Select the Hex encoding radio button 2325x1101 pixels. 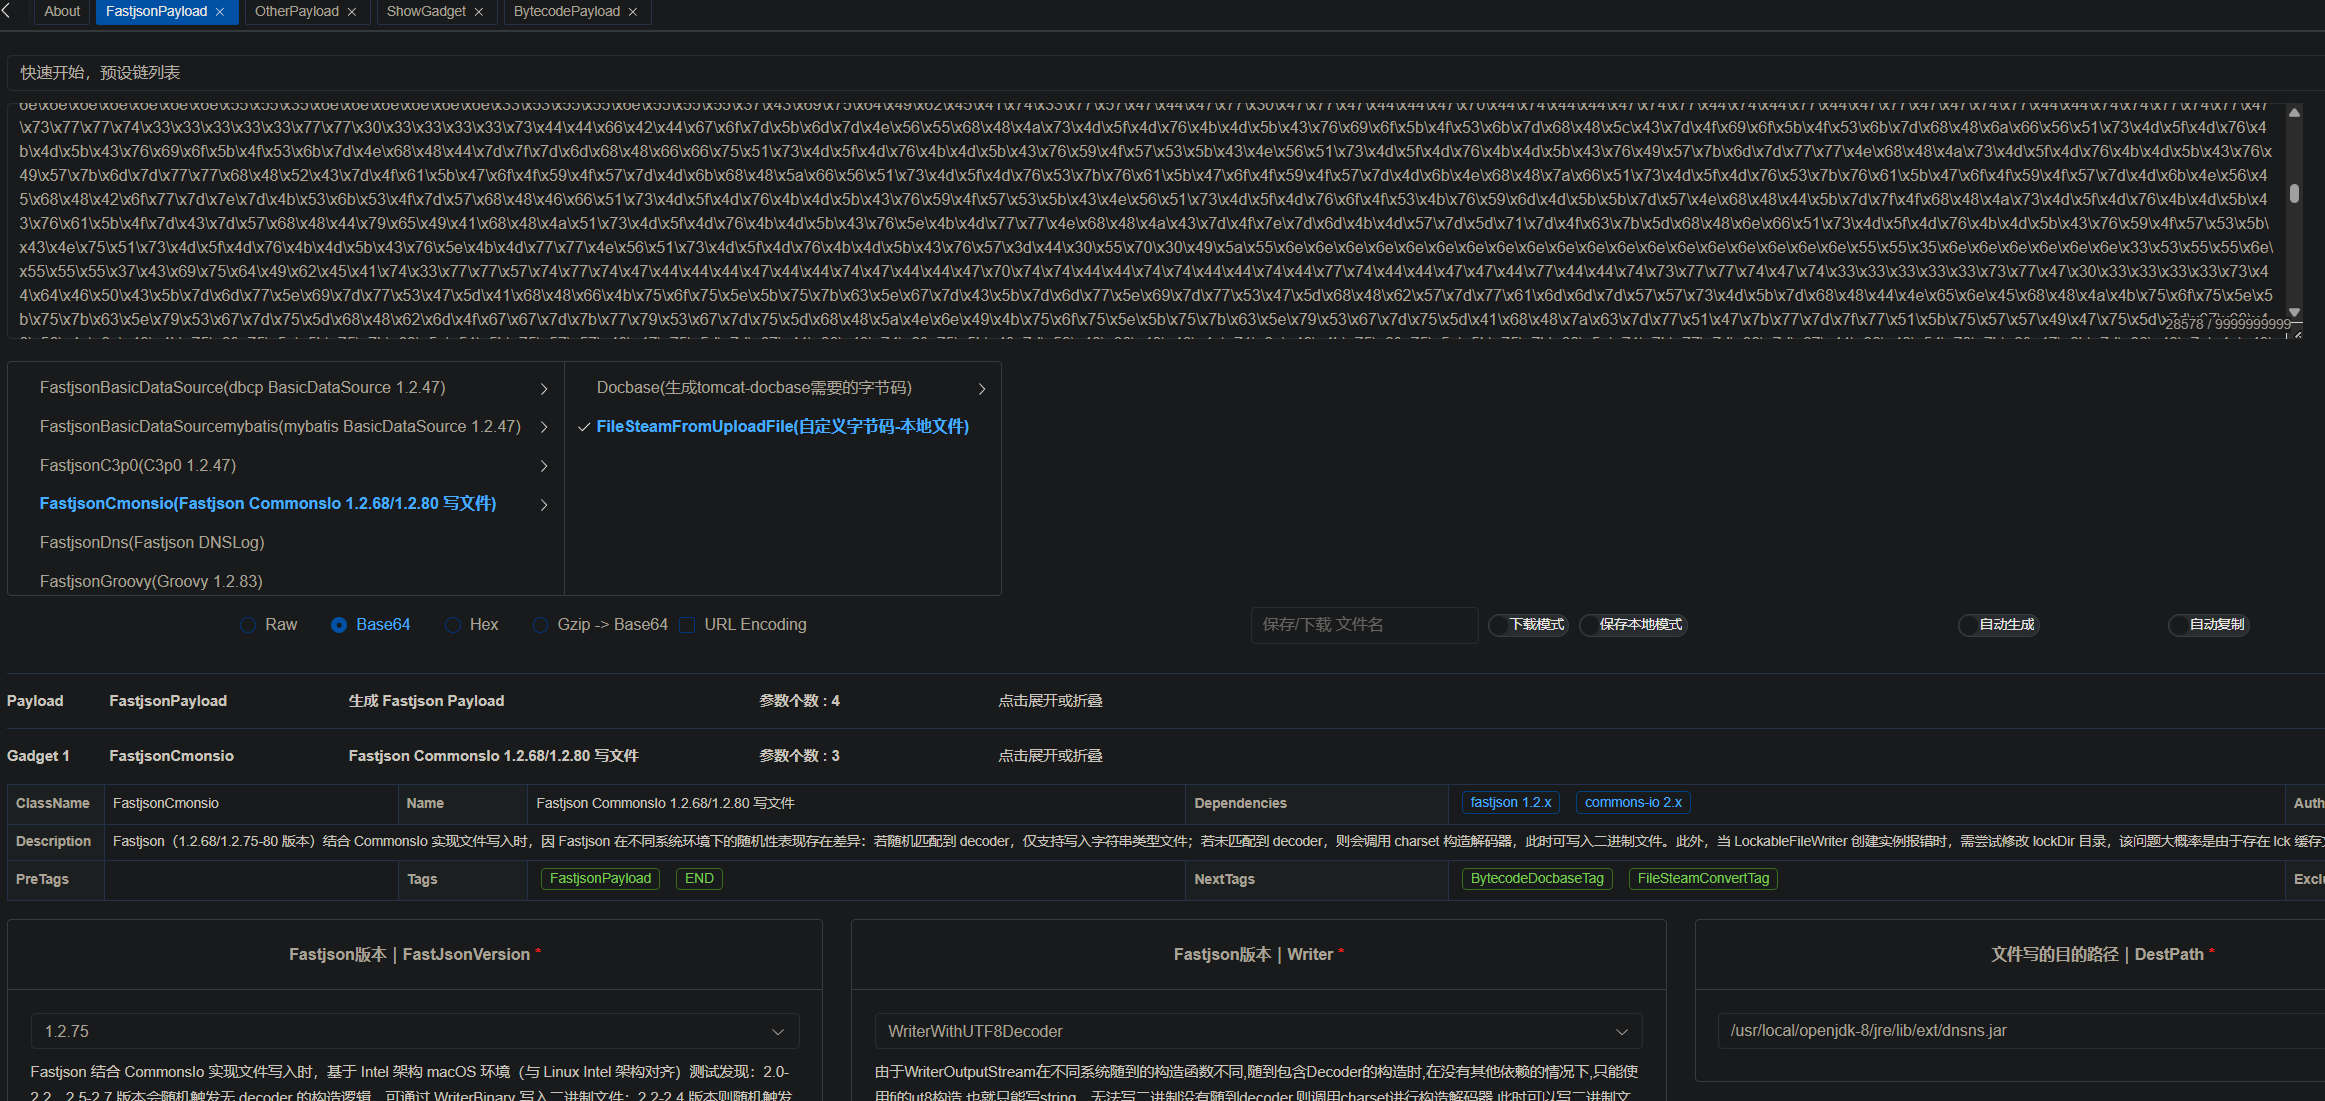[453, 625]
